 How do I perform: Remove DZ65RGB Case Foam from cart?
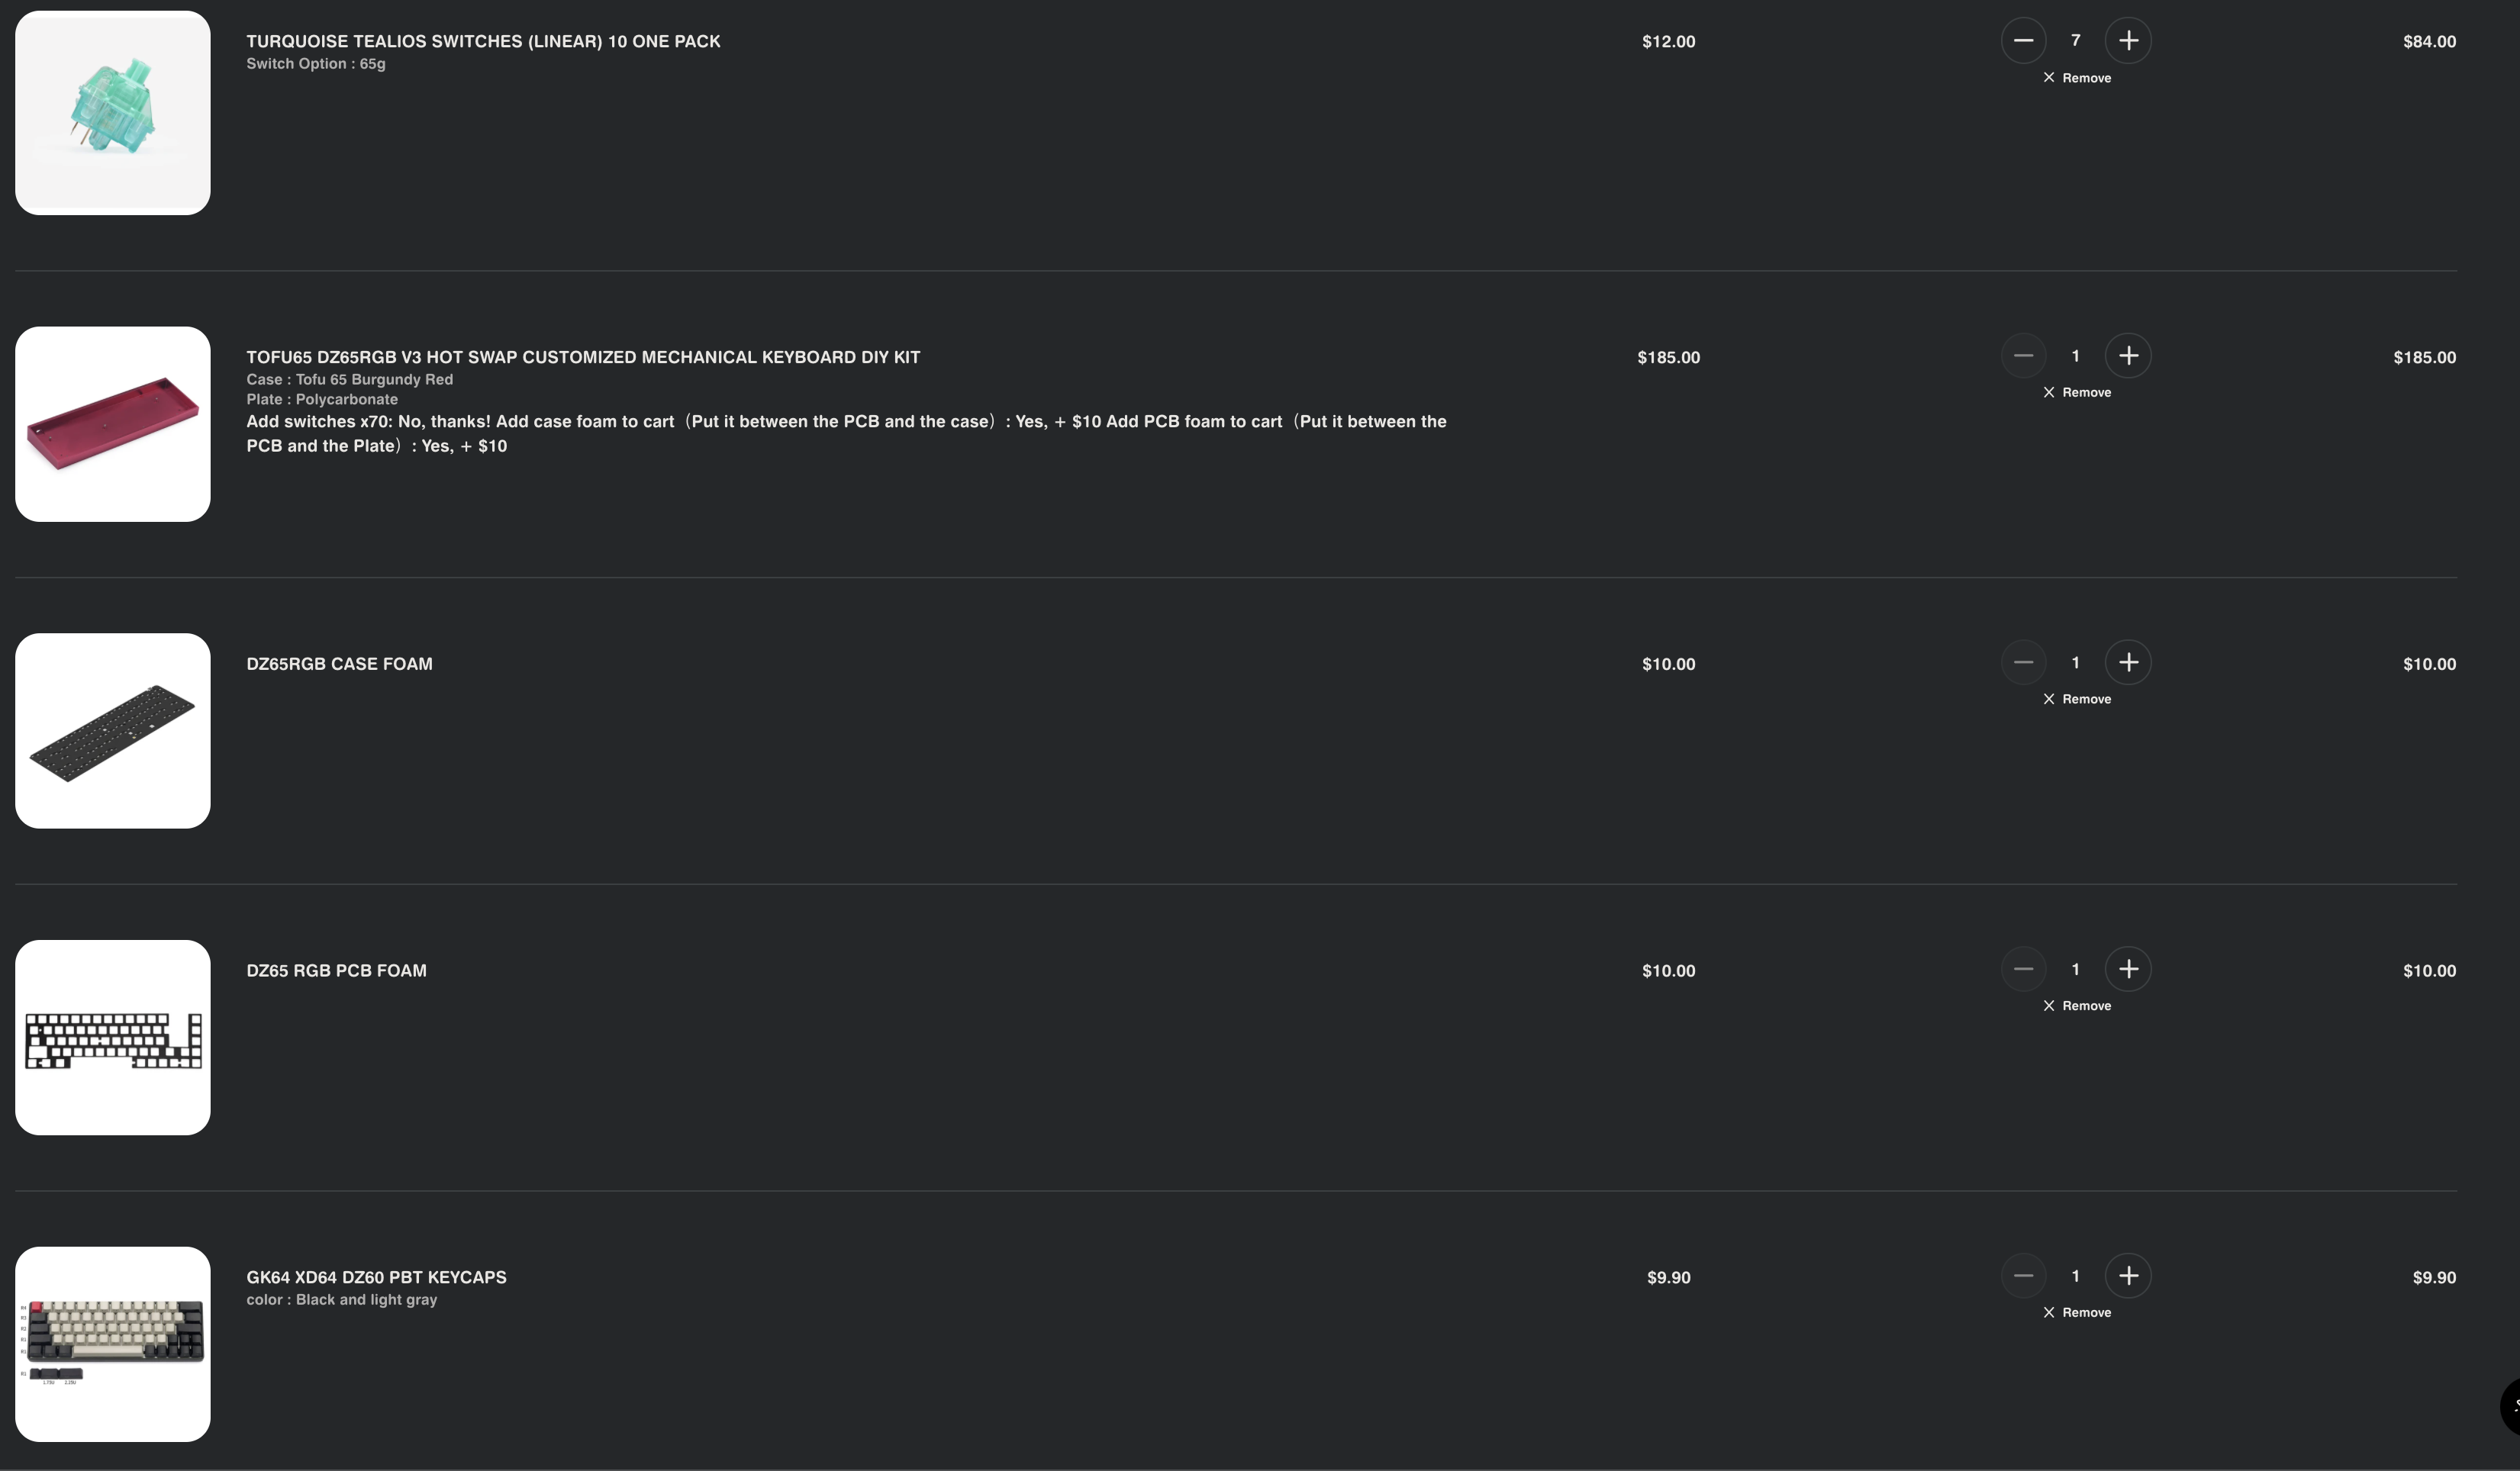(x=2077, y=699)
